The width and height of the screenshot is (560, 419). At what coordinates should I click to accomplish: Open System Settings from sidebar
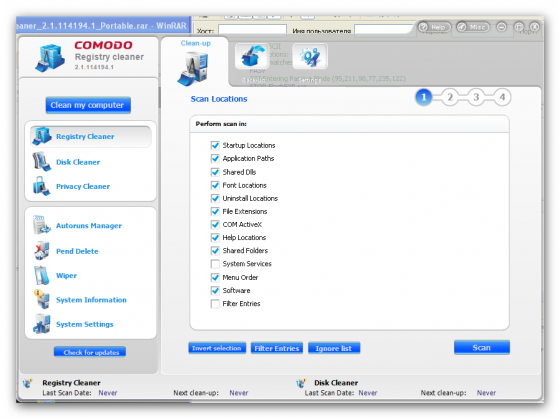point(85,324)
